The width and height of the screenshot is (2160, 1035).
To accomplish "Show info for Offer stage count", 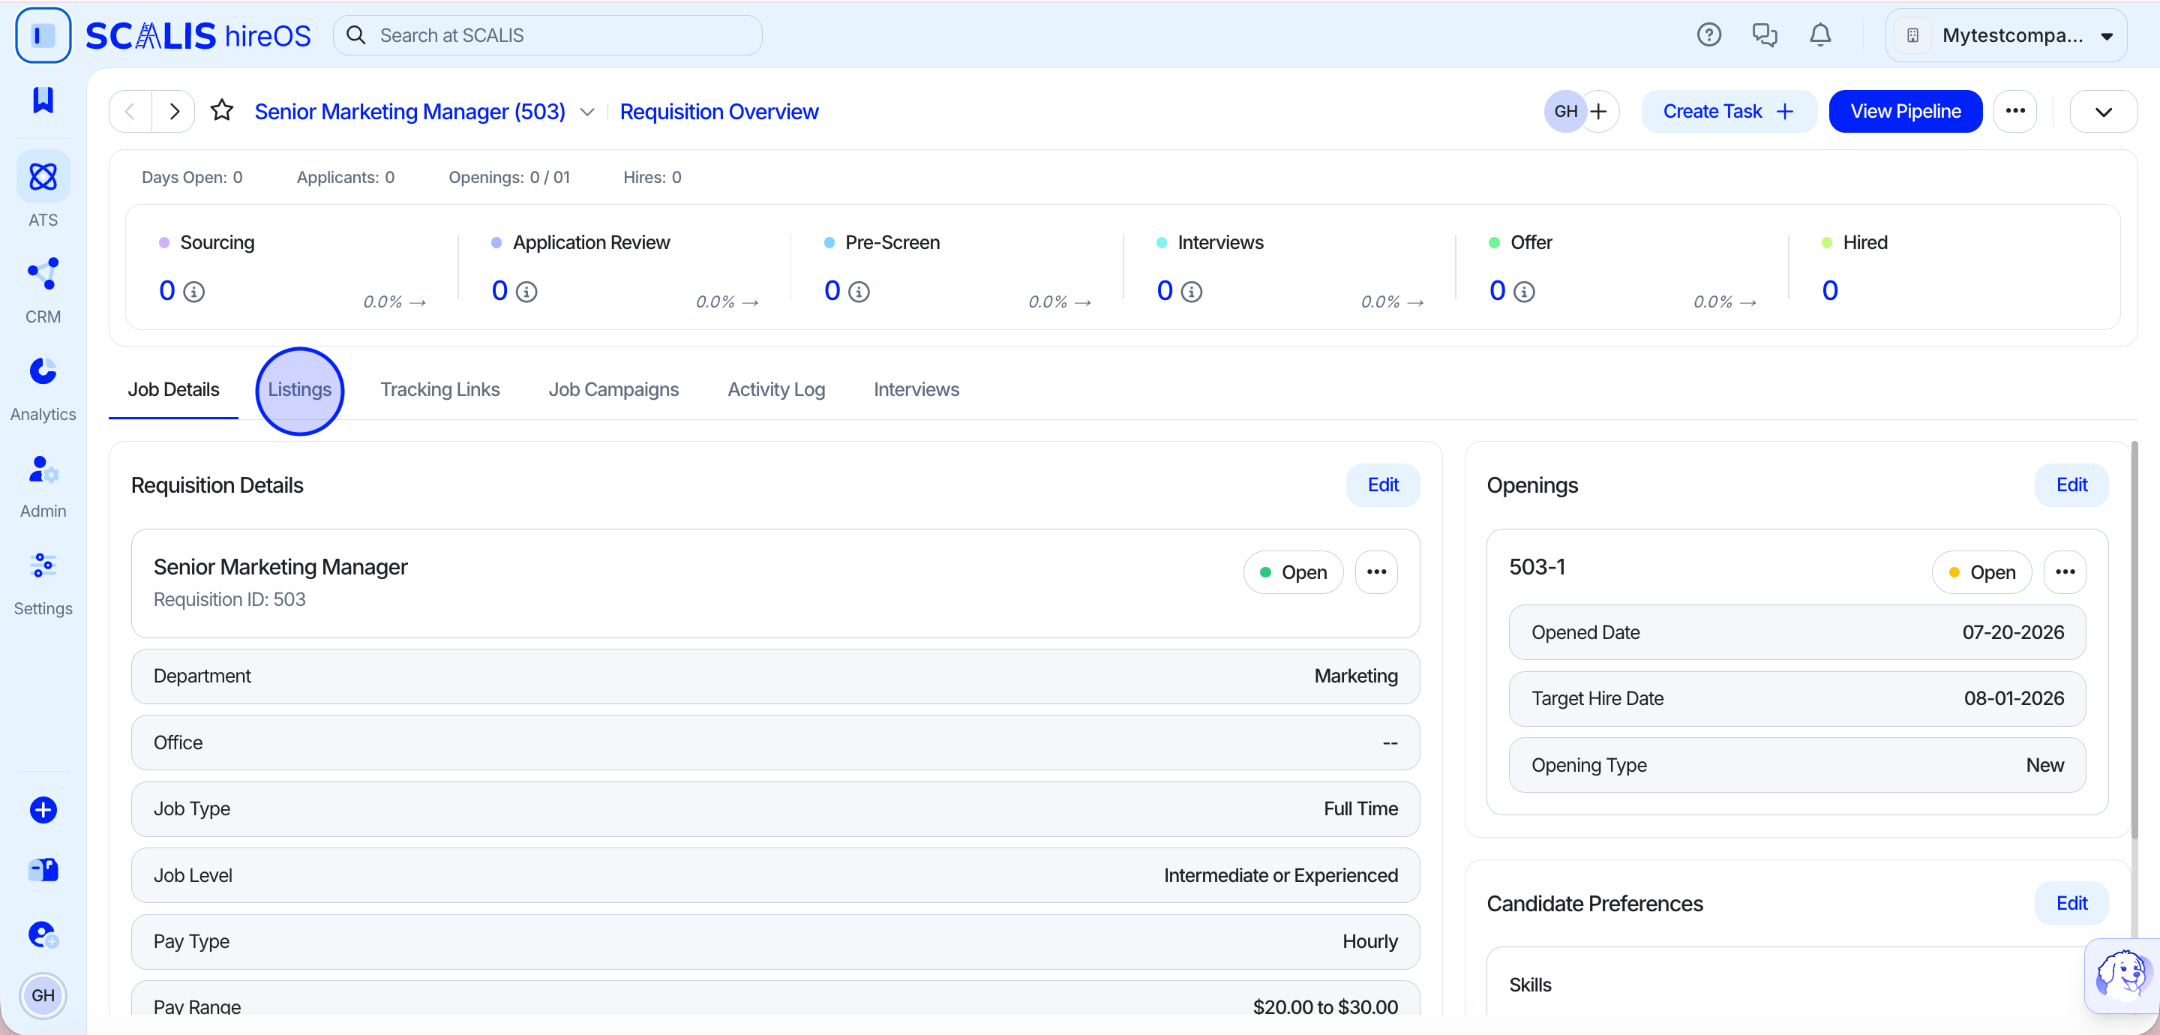I will pos(1524,292).
